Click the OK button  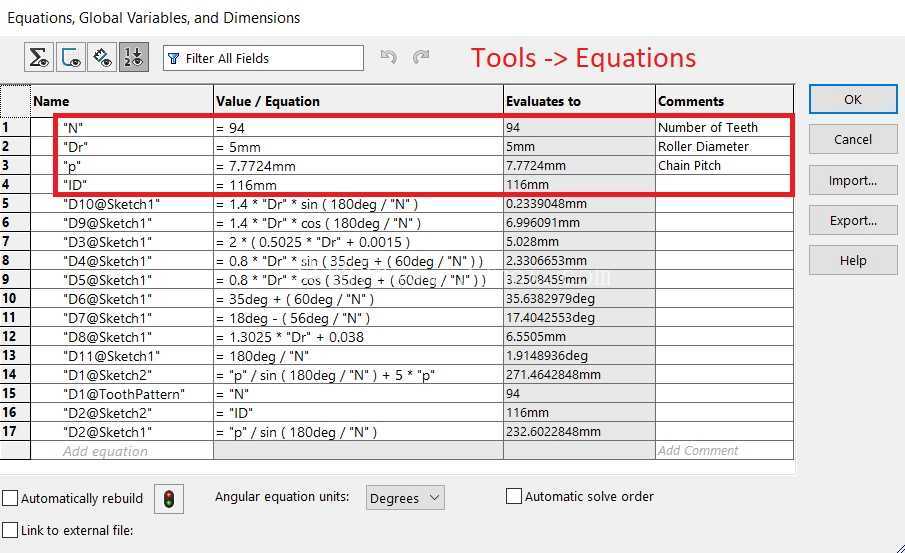click(x=853, y=99)
